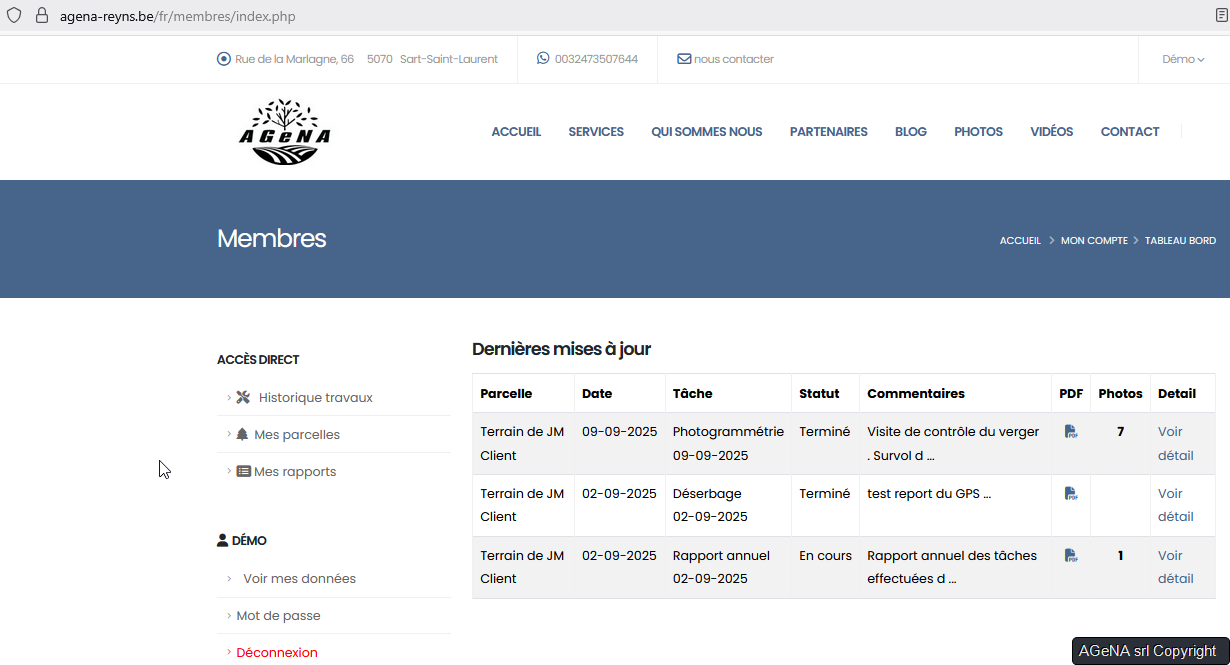
Task: Download PDF for Rapport annuel row
Action: [x=1070, y=556]
